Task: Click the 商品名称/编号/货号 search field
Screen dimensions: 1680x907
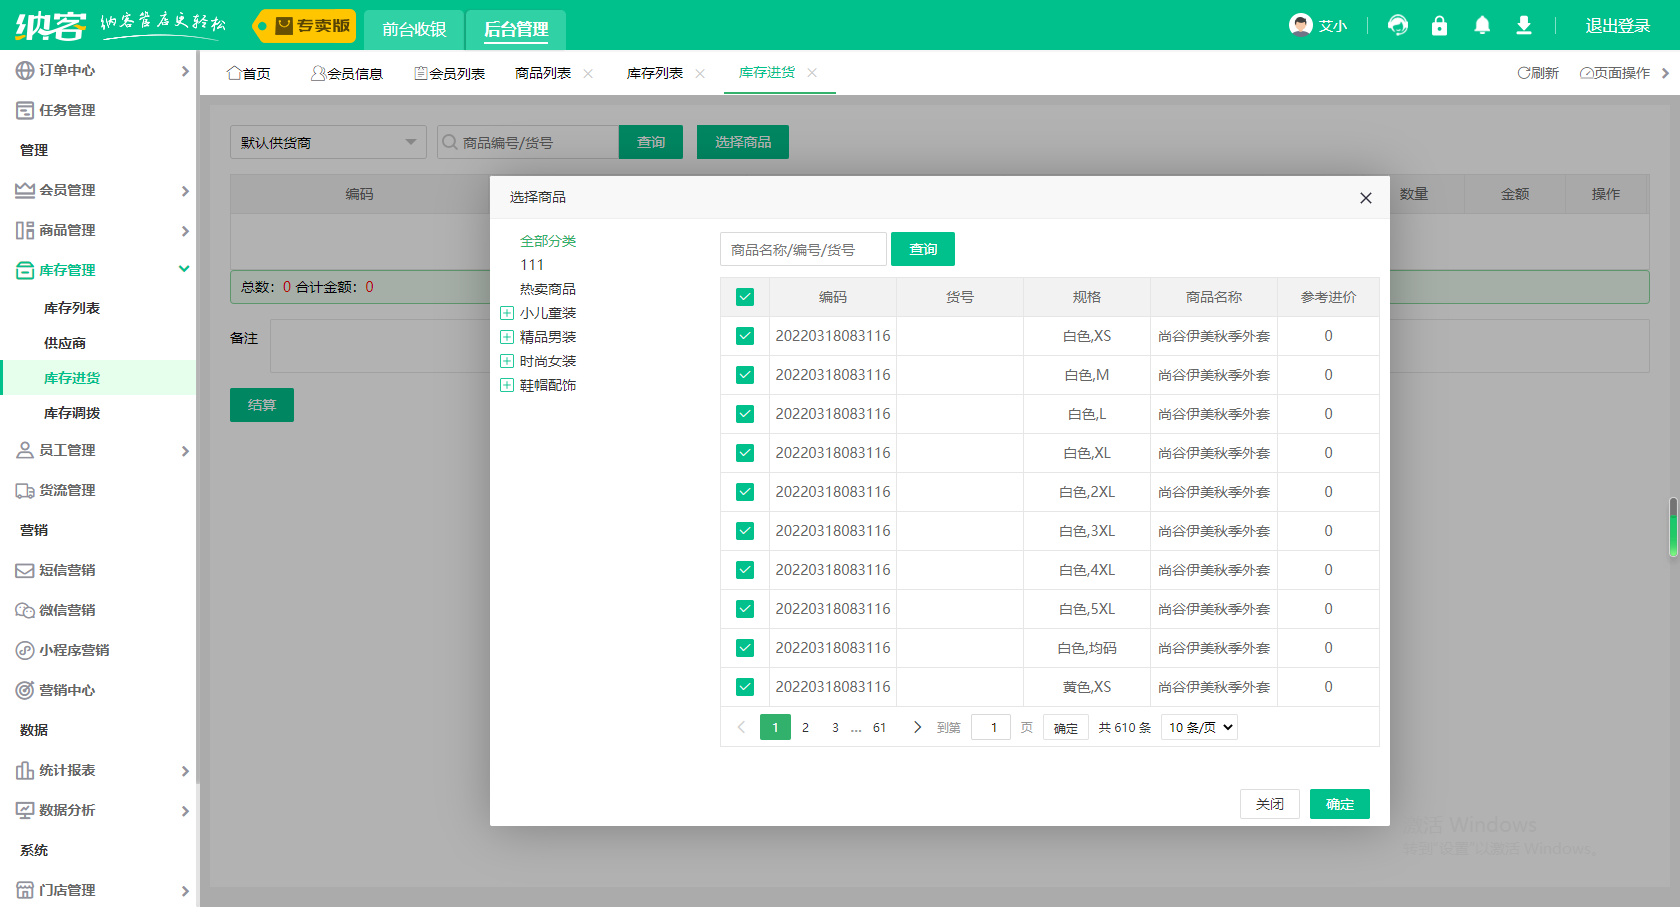Action: (803, 249)
